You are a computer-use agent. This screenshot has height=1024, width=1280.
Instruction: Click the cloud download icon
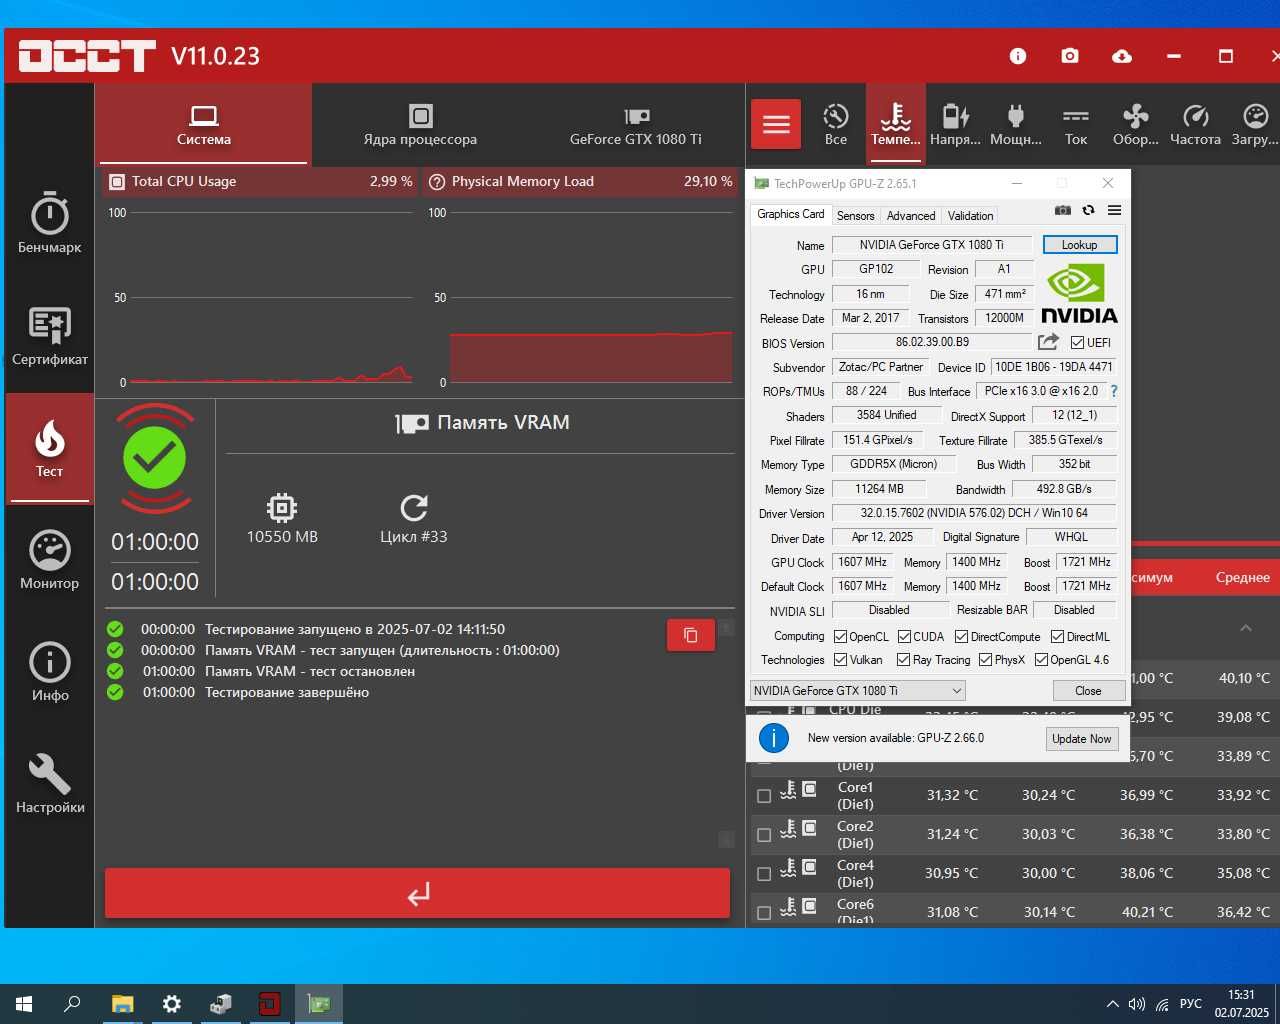(x=1122, y=56)
